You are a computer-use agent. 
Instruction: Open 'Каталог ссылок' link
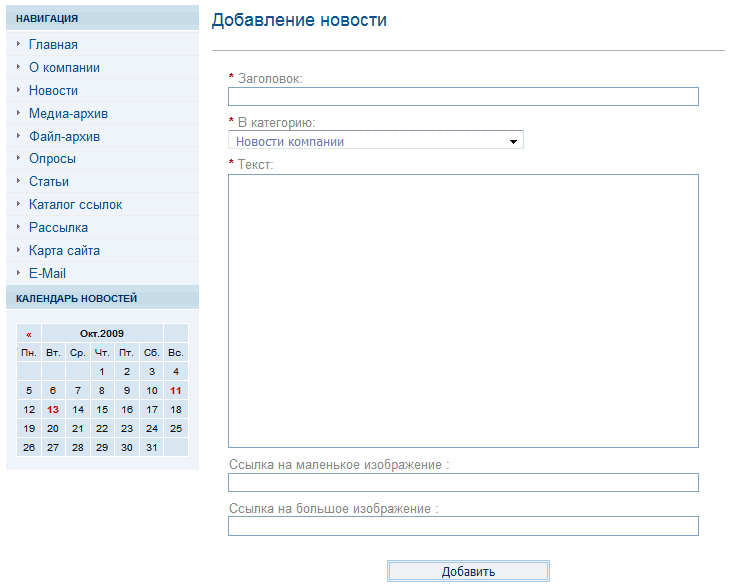(x=75, y=204)
